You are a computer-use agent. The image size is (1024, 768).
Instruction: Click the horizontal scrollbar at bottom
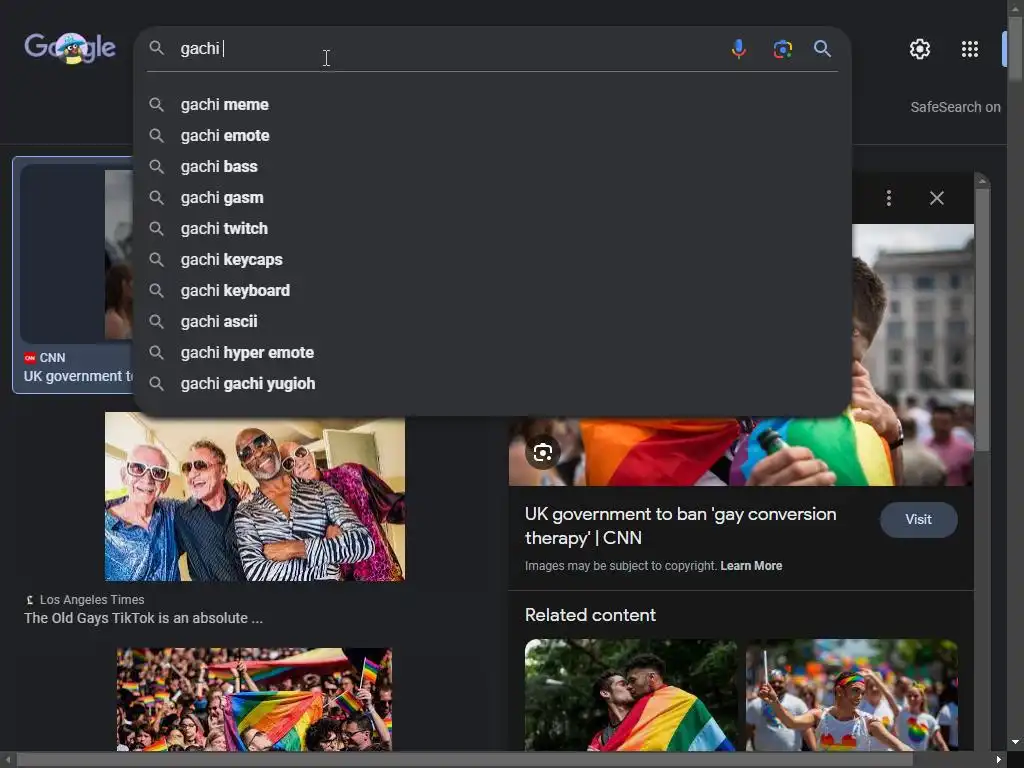465,760
